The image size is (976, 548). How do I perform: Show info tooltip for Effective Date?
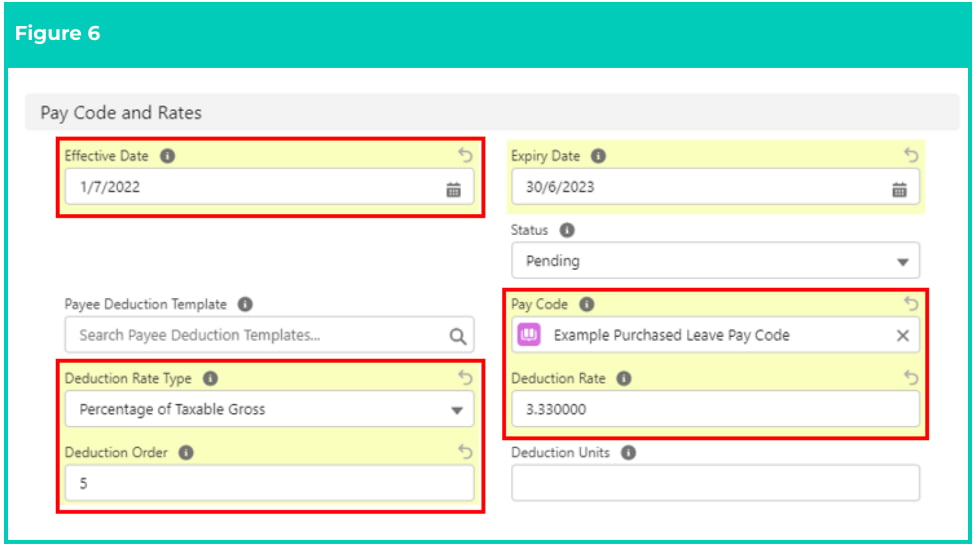pos(167,156)
